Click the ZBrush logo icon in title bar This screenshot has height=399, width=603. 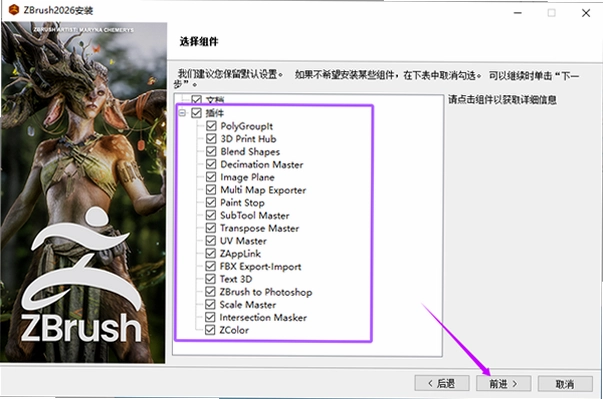coord(14,10)
